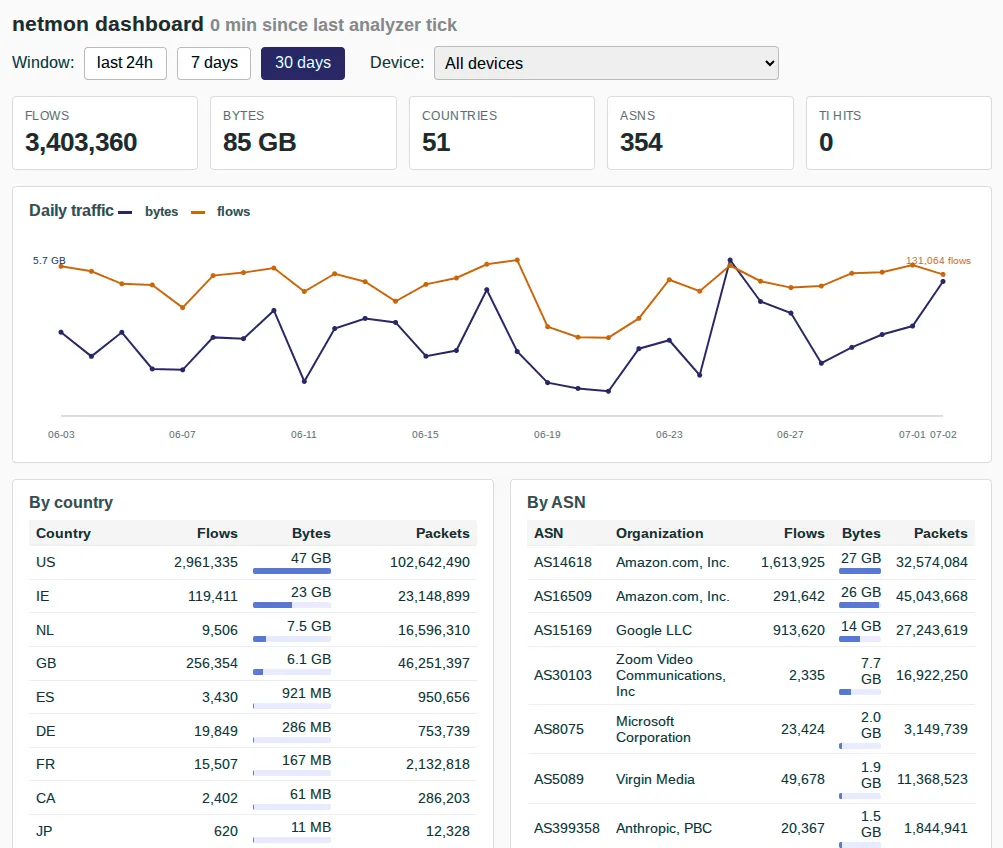Click the Organization column header
Screen dimensions: 1003x848
[x=659, y=533]
